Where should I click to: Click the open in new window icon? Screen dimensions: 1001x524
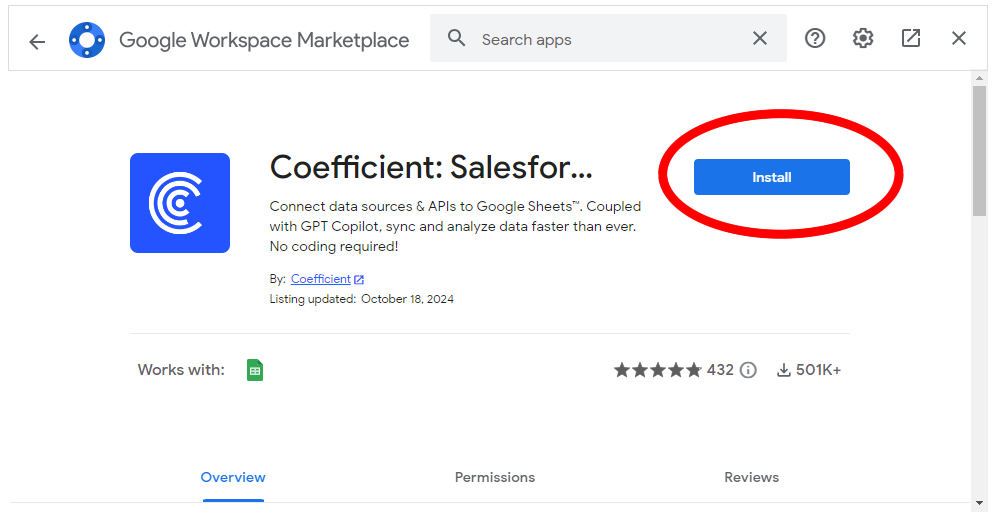coord(911,39)
